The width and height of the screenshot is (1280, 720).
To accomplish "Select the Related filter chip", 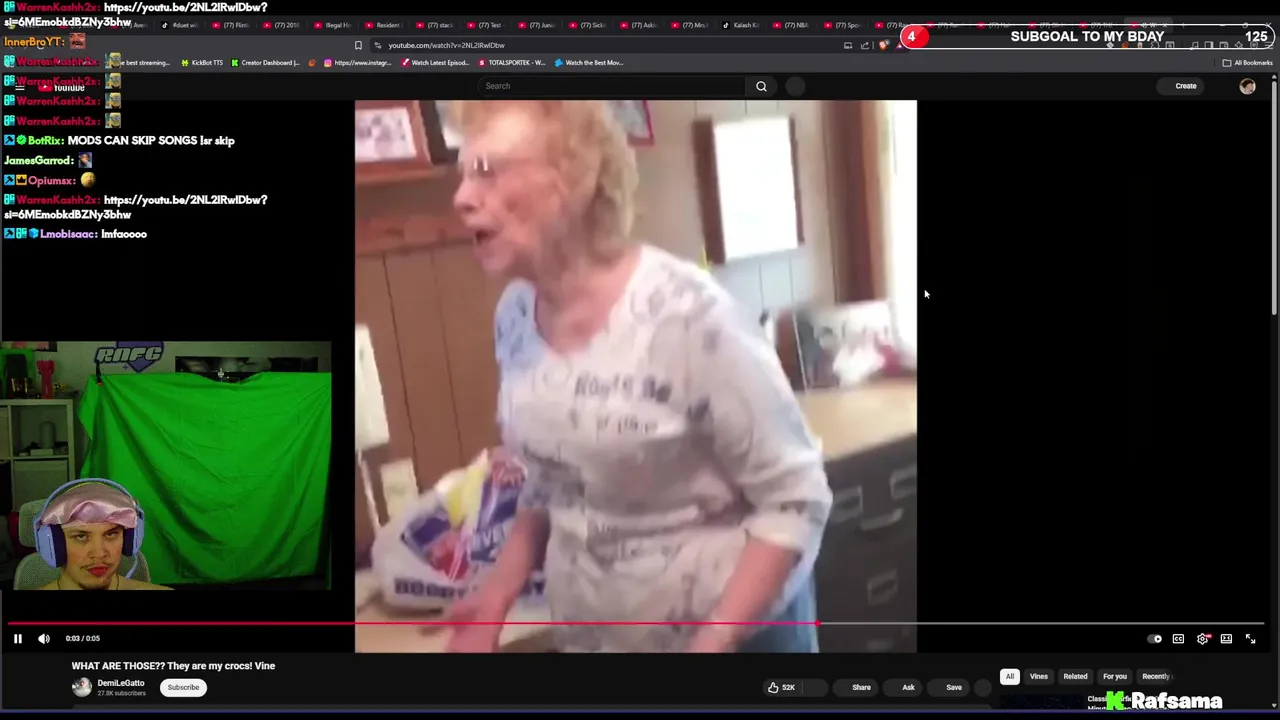I will point(1075,676).
